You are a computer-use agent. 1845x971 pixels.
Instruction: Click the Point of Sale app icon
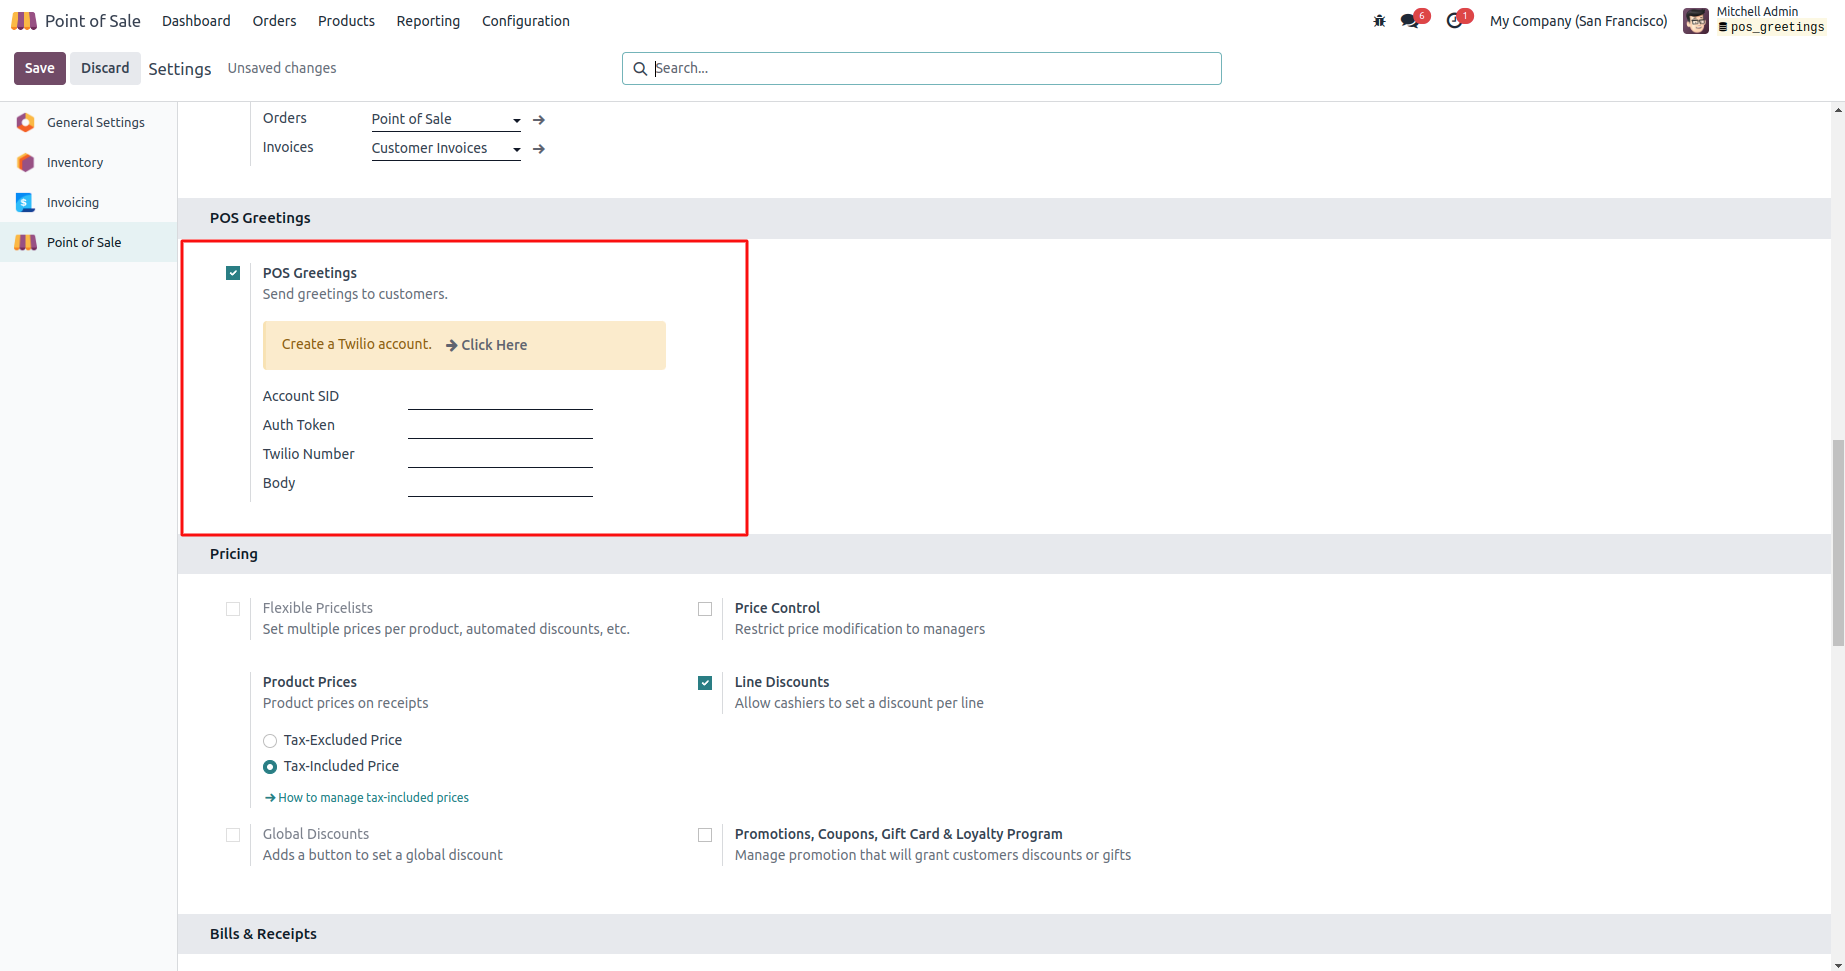[x=24, y=21]
